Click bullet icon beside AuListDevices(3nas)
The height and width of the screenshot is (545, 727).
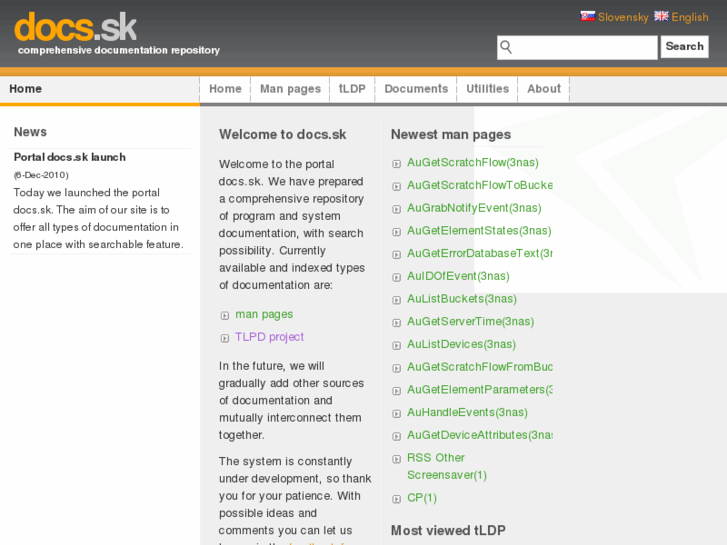396,346
